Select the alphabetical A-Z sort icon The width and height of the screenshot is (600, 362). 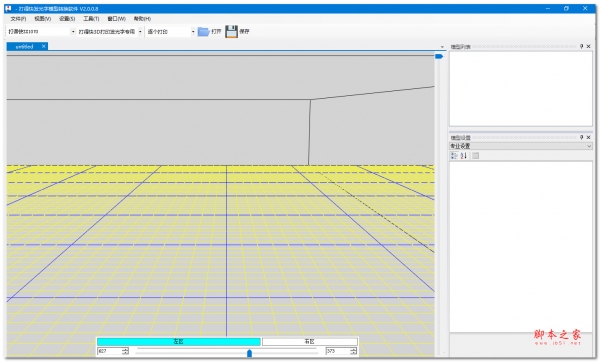(463, 156)
